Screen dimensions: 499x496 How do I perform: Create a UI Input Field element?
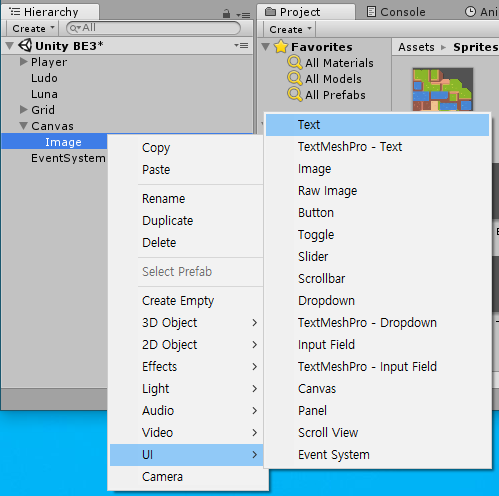(x=377, y=345)
